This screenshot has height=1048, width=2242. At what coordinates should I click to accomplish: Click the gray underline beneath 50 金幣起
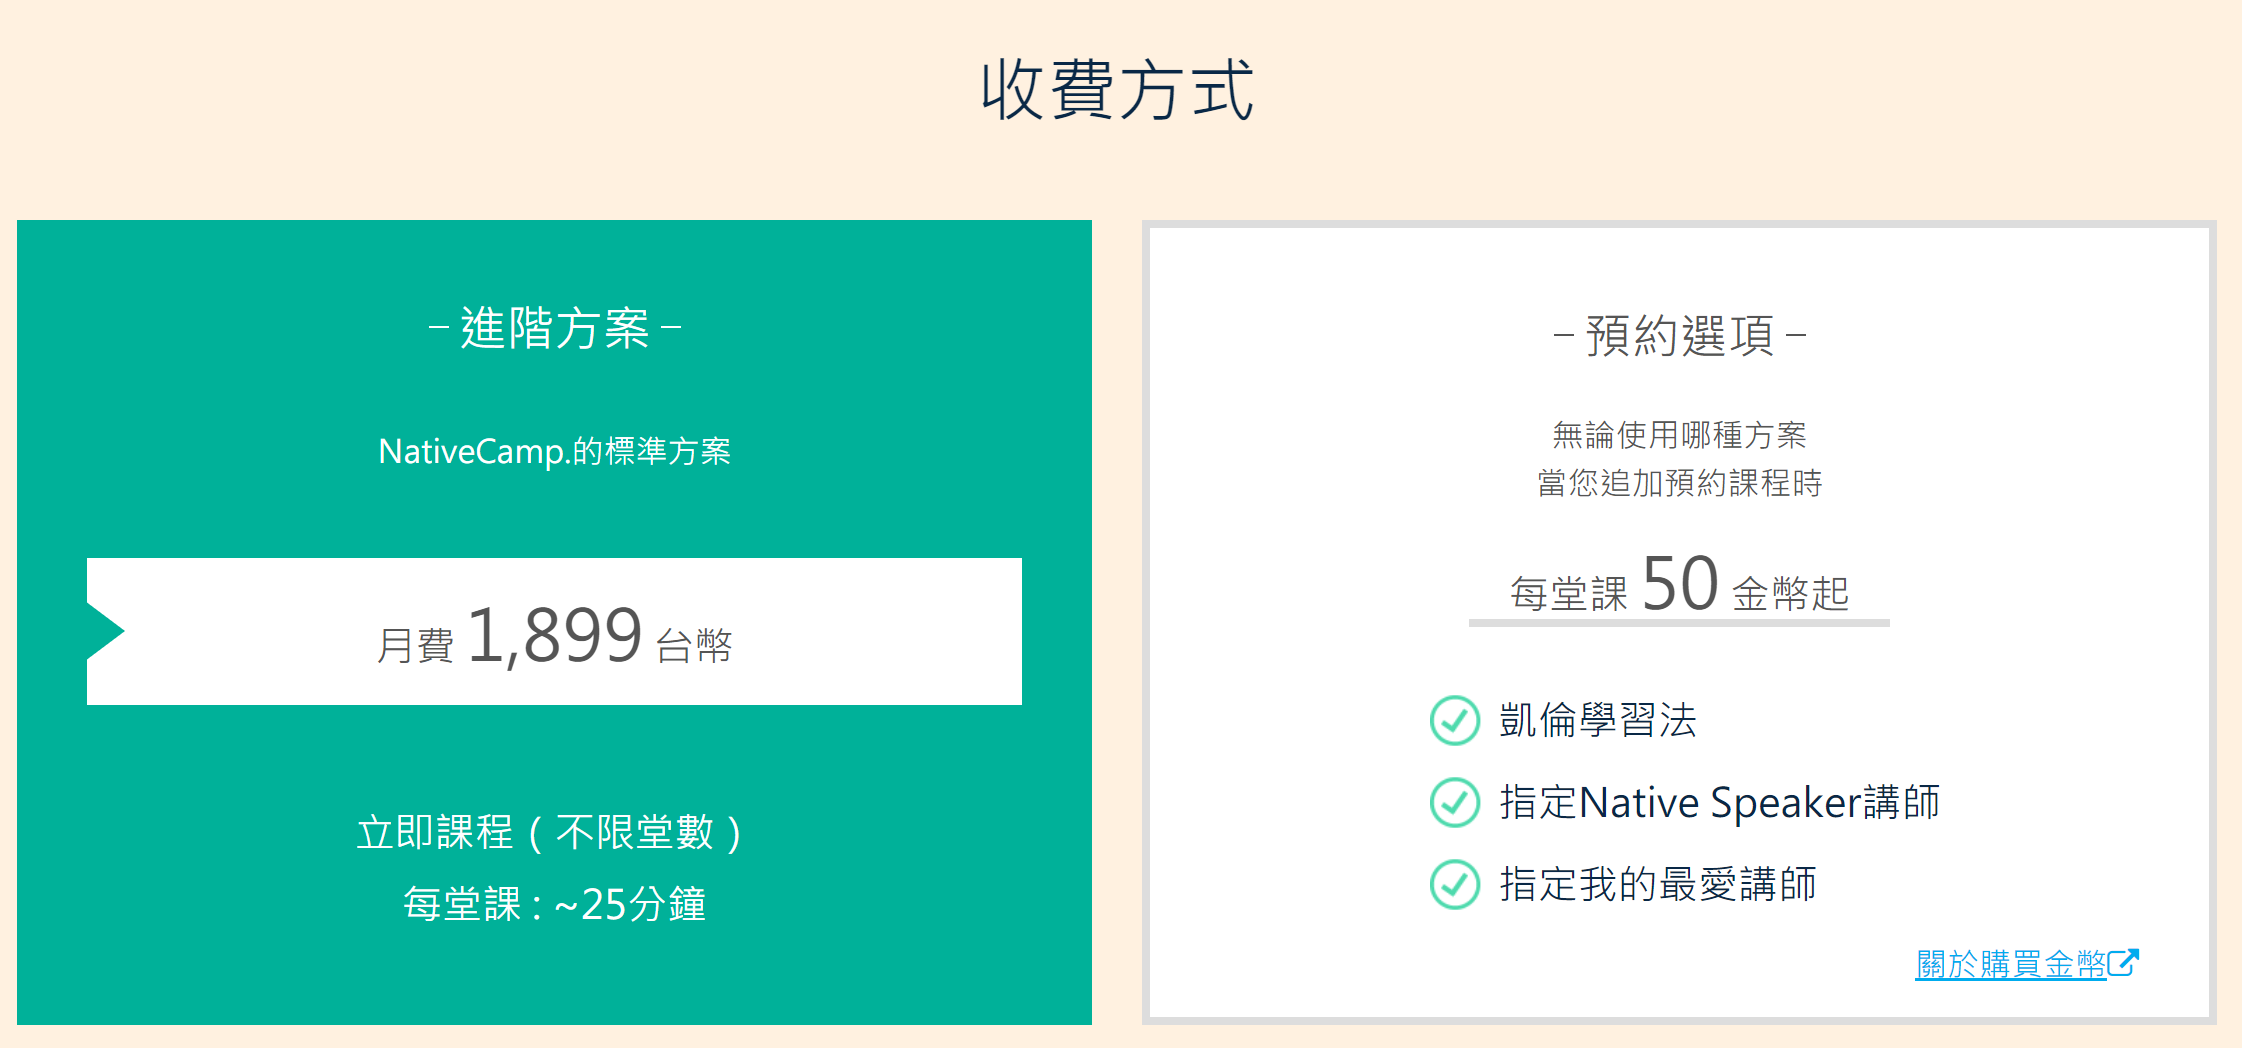(1679, 623)
